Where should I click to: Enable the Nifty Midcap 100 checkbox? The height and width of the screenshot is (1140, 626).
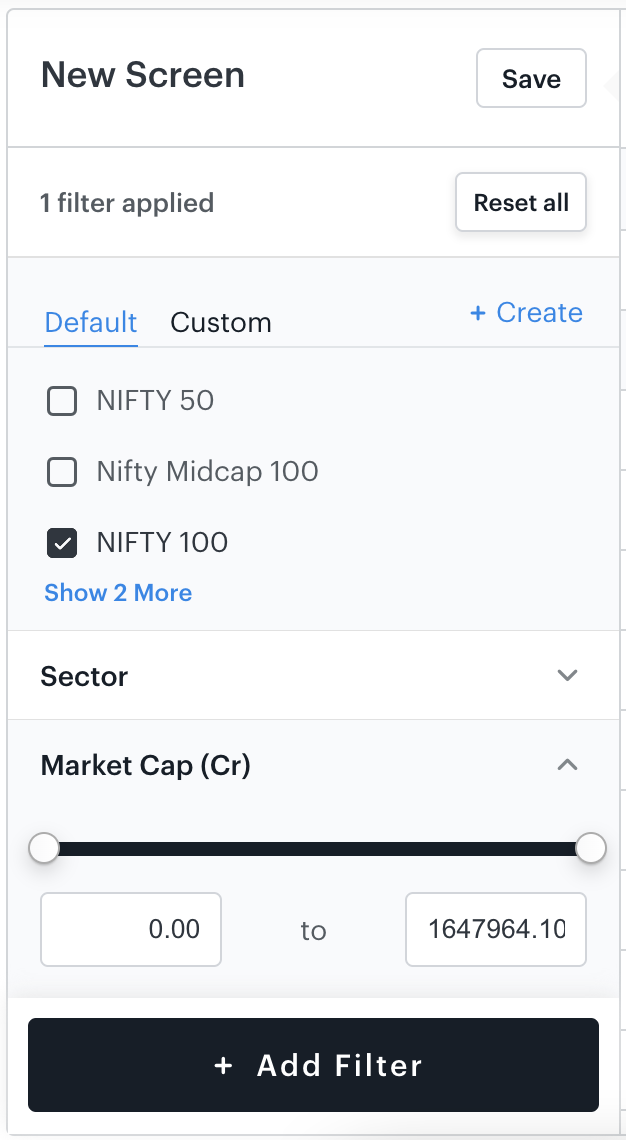(x=63, y=472)
